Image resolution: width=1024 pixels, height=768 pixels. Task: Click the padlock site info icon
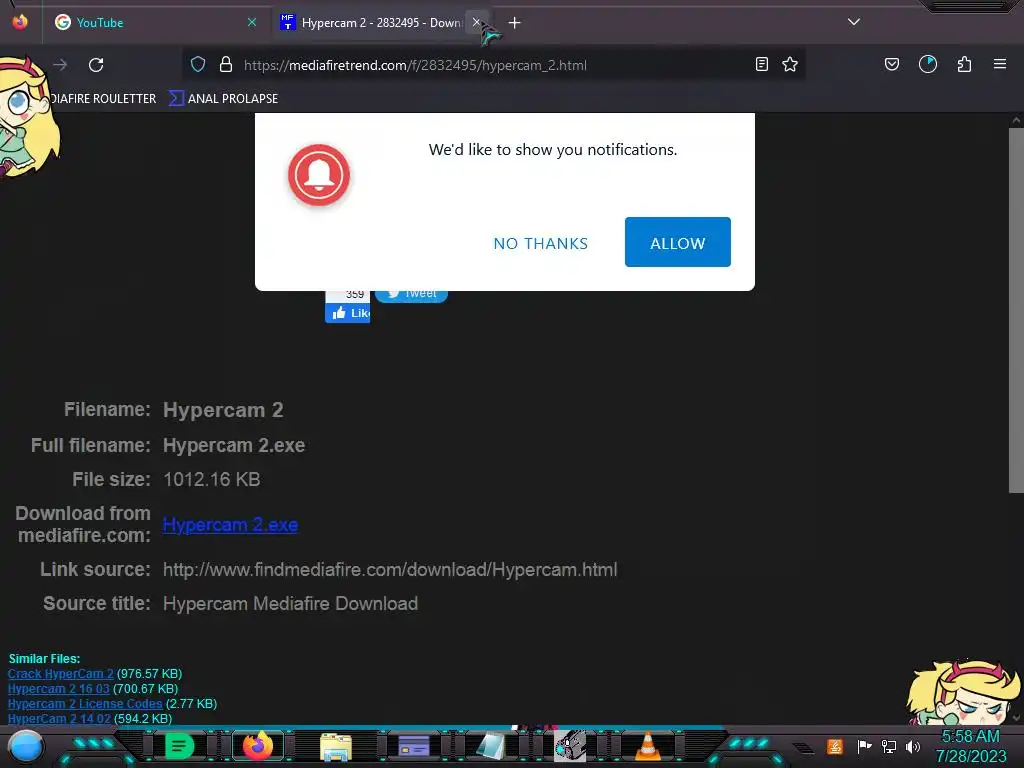[226, 64]
